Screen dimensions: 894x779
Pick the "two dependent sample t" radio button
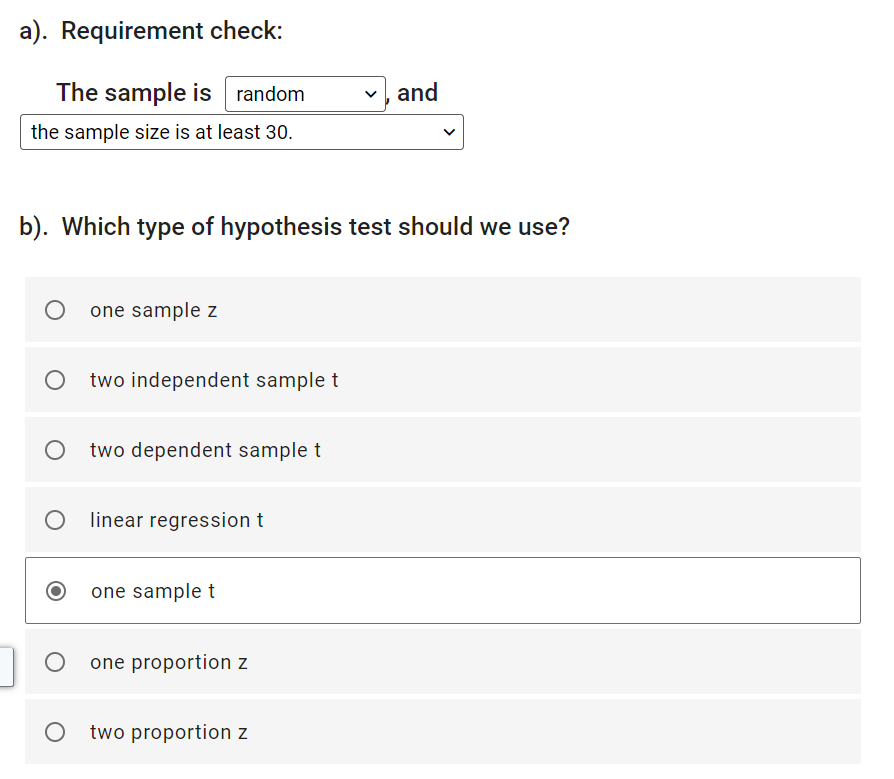[56, 450]
